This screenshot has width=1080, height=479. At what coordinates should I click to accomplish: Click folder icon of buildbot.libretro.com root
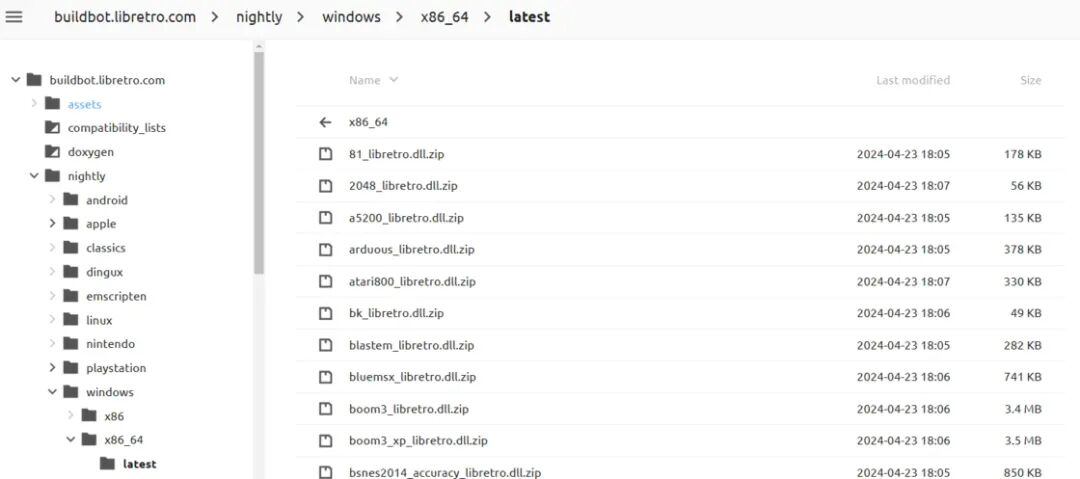point(34,80)
